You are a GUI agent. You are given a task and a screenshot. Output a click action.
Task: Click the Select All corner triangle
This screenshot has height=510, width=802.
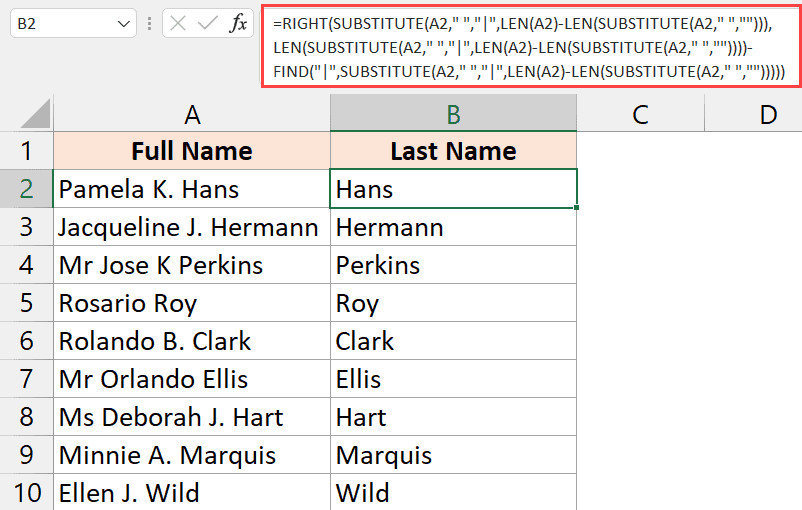27,116
